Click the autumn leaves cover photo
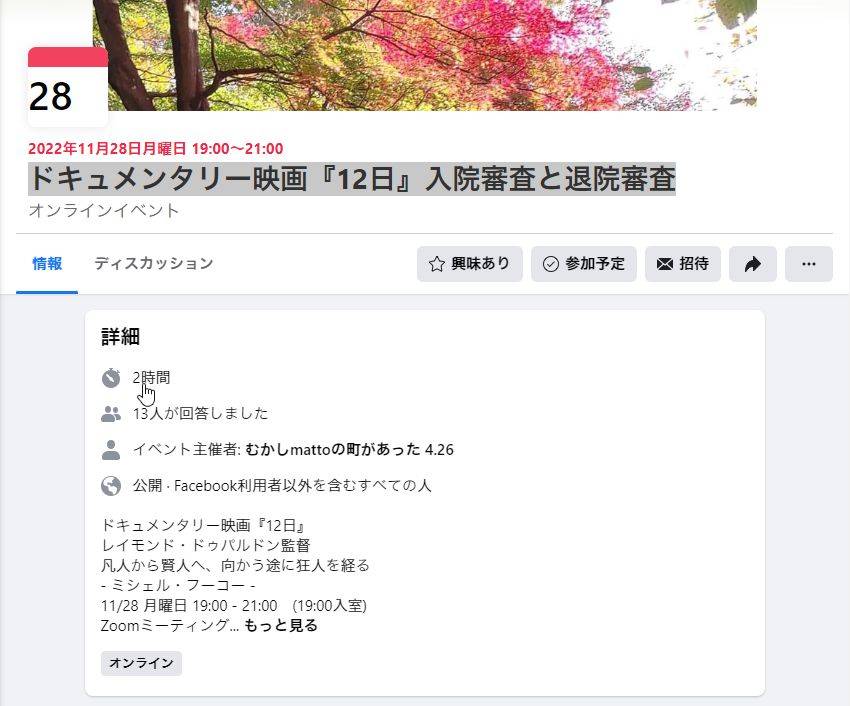The height and width of the screenshot is (706, 850). point(424,55)
